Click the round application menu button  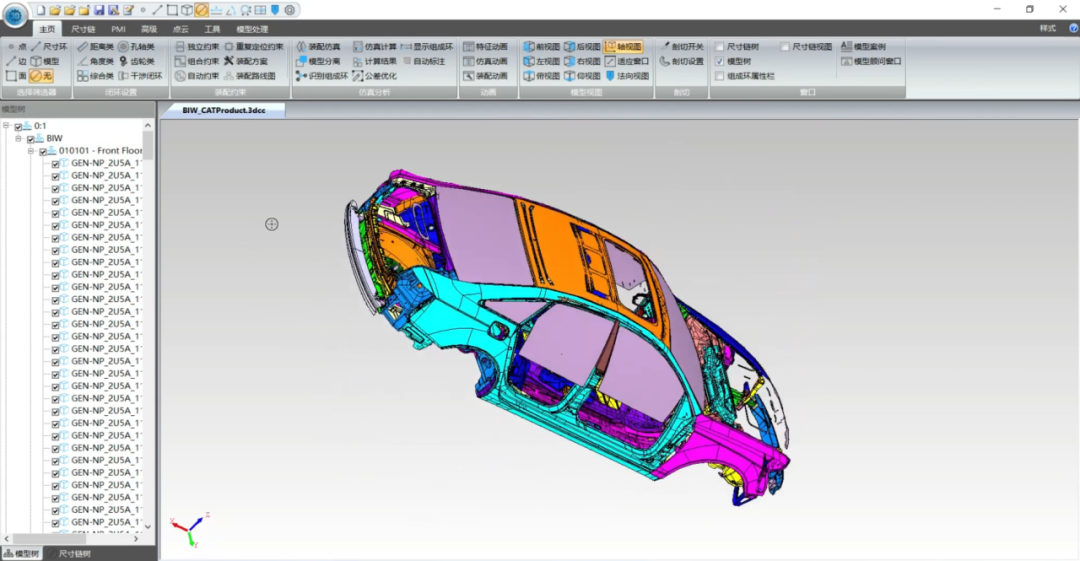click(x=14, y=14)
